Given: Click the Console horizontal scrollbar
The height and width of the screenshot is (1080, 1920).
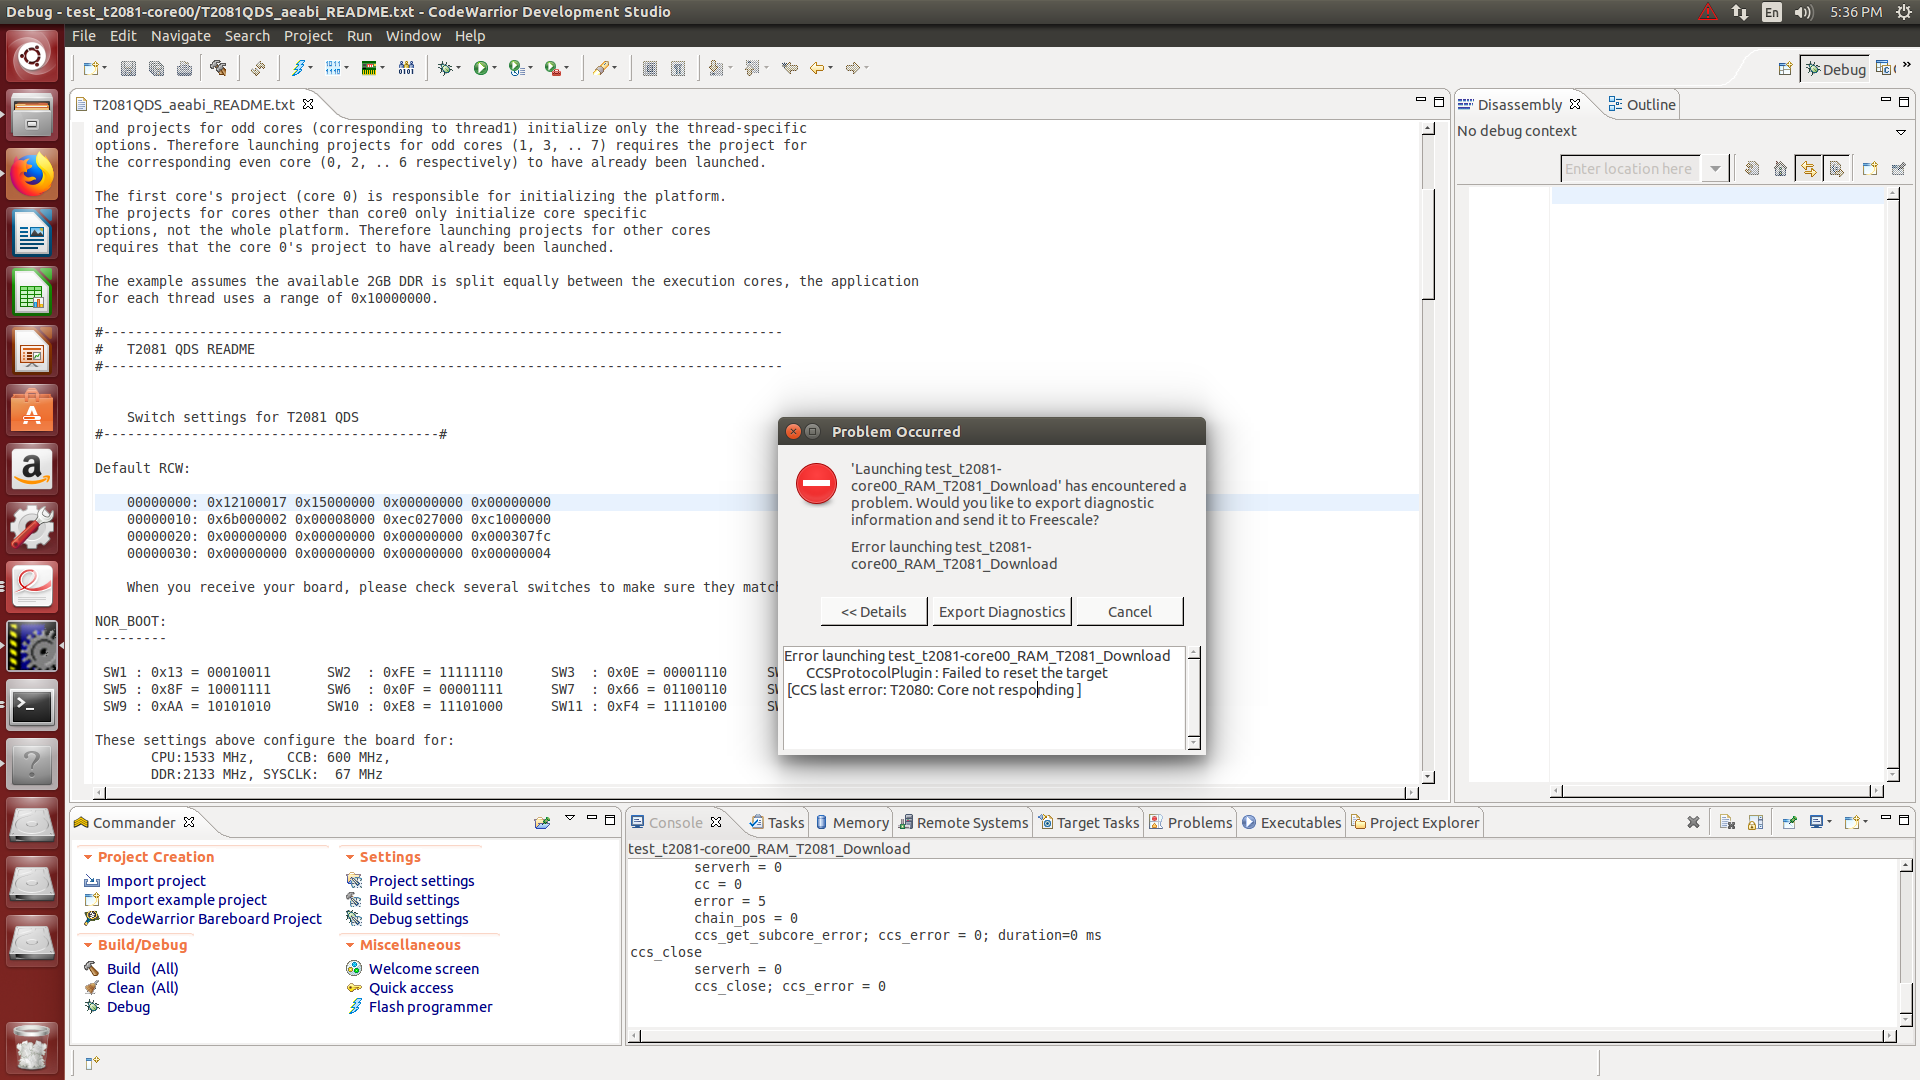Looking at the screenshot, I should tap(1262, 1036).
